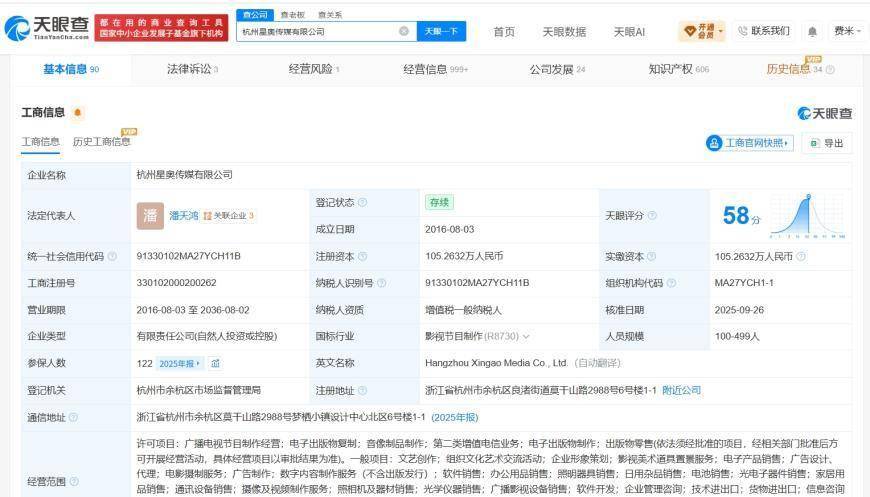Click credit code 91330102MA27YCH11B value
Screen dimensions: 870x497
[189, 256]
